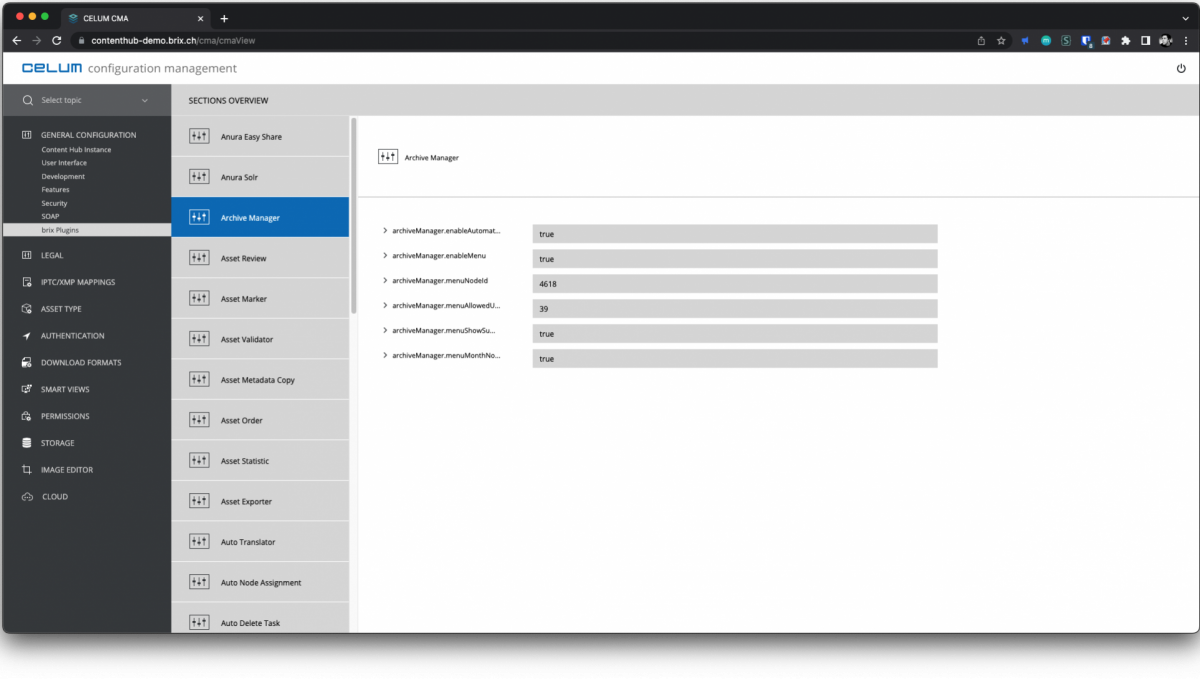This screenshot has height=679, width=1200.
Task: Click the enableAutomat... value field showing true
Action: [x=735, y=234]
